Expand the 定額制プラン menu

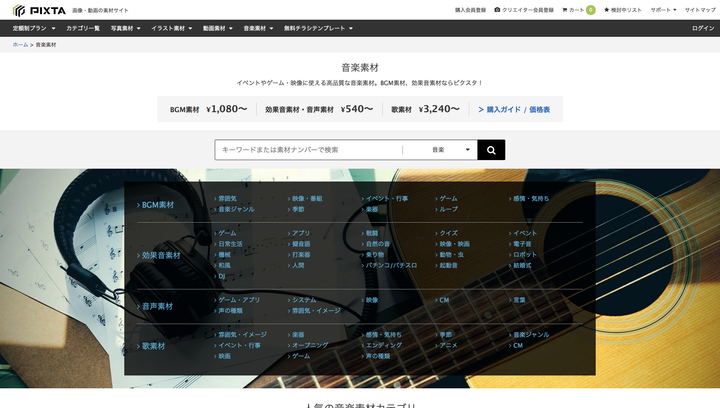[x=34, y=28]
